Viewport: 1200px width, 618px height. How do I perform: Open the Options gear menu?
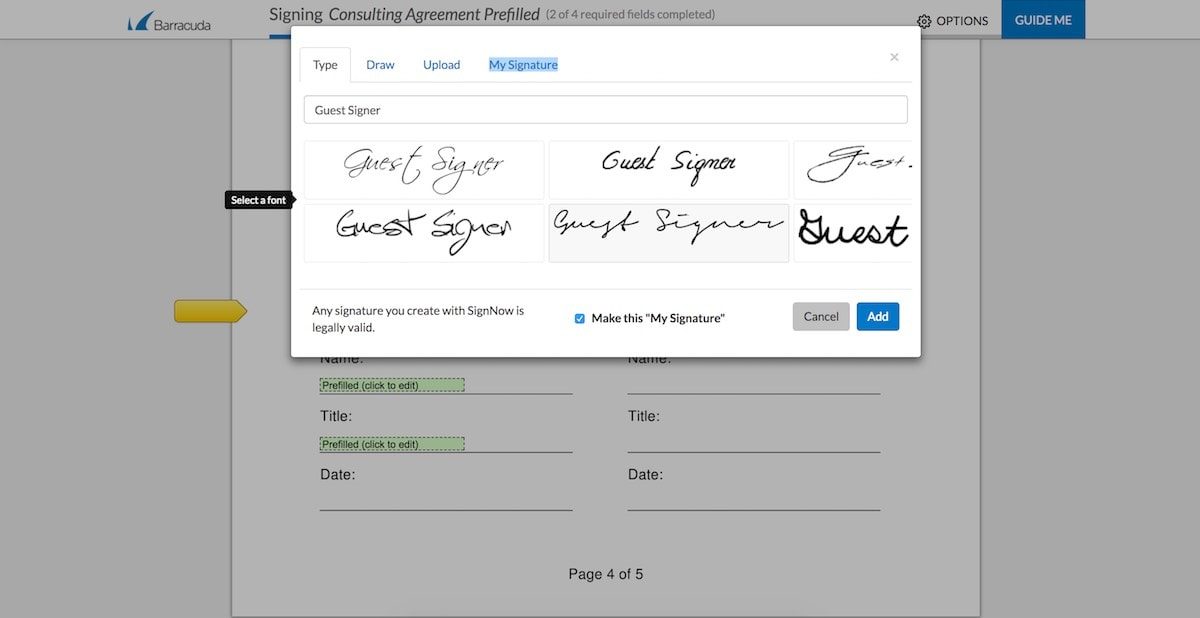(952, 21)
